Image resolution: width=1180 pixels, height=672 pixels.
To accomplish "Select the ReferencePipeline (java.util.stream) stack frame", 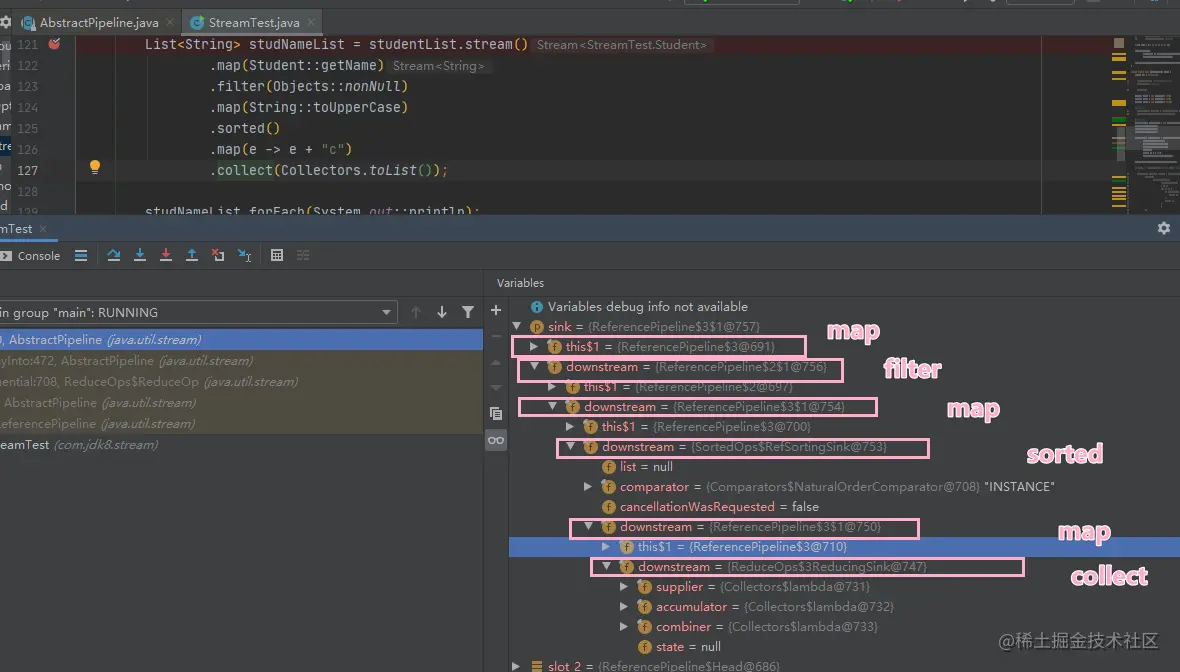I will (241, 424).
